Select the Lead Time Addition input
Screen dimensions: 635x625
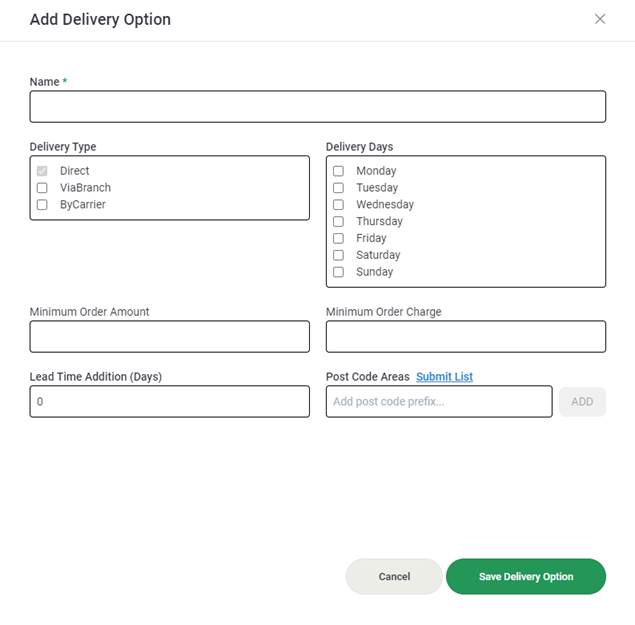click(170, 401)
